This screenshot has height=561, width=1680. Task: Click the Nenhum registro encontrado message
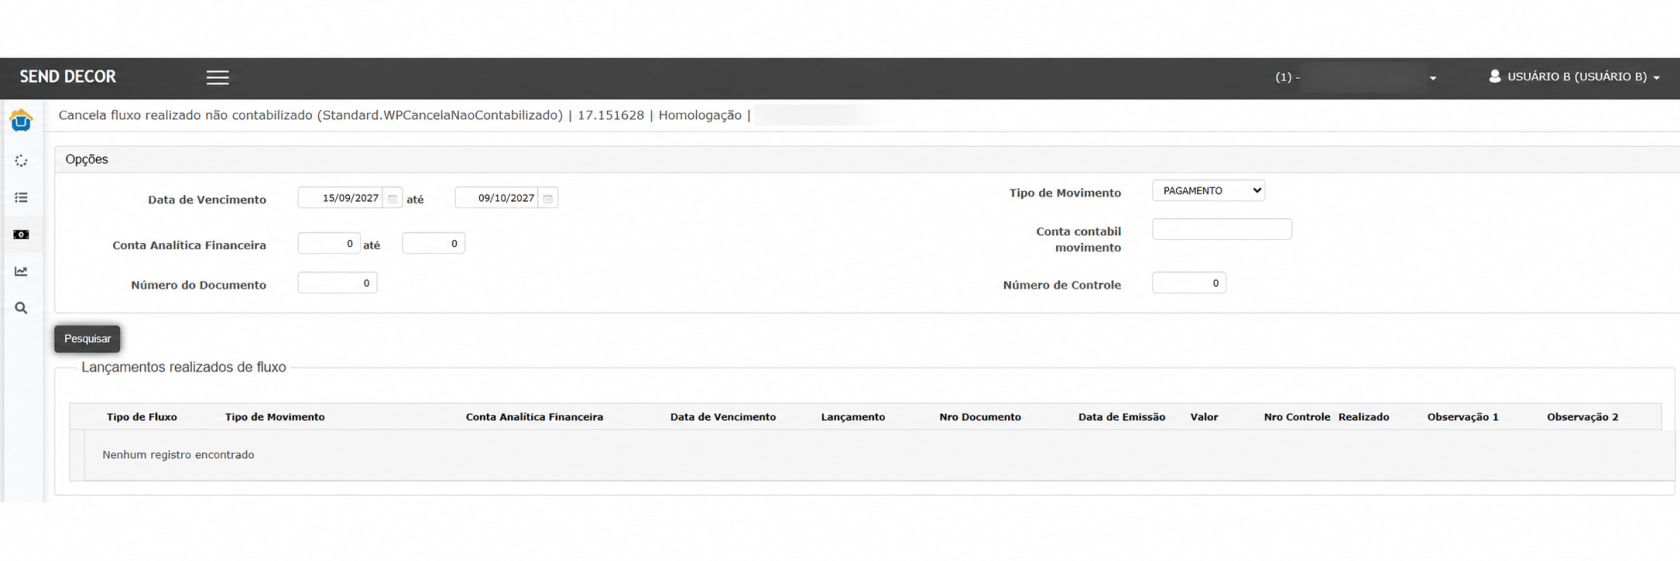point(178,455)
